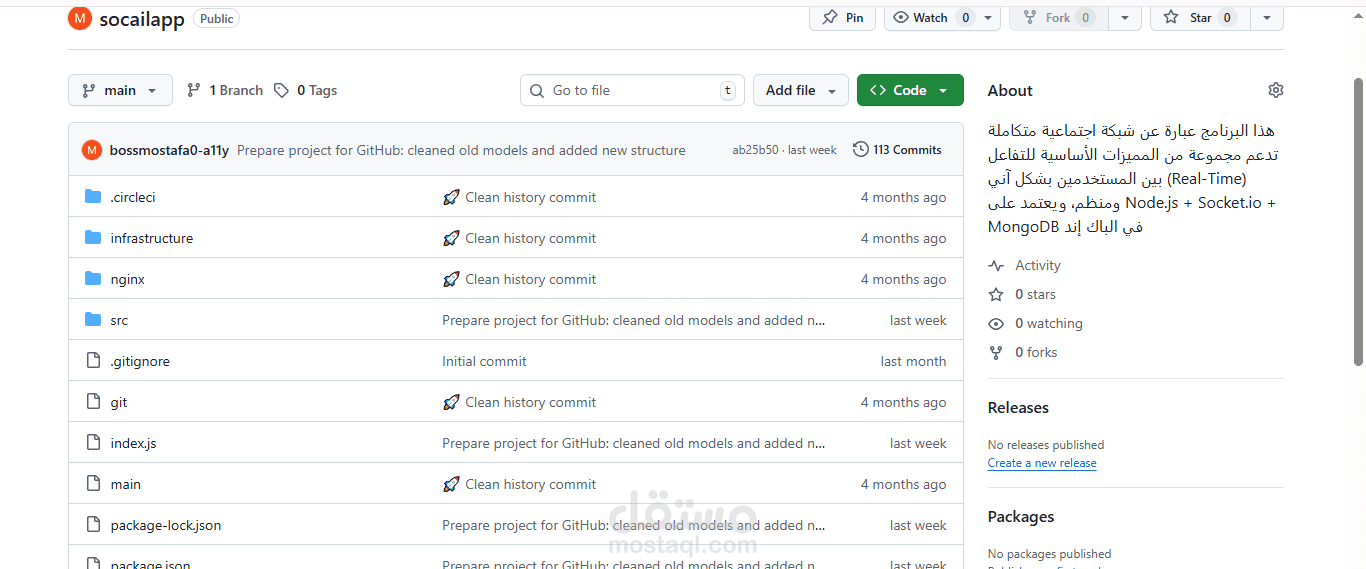Click the rocket emoji in infrastructure row
The height and width of the screenshot is (569, 1366).
pos(451,238)
